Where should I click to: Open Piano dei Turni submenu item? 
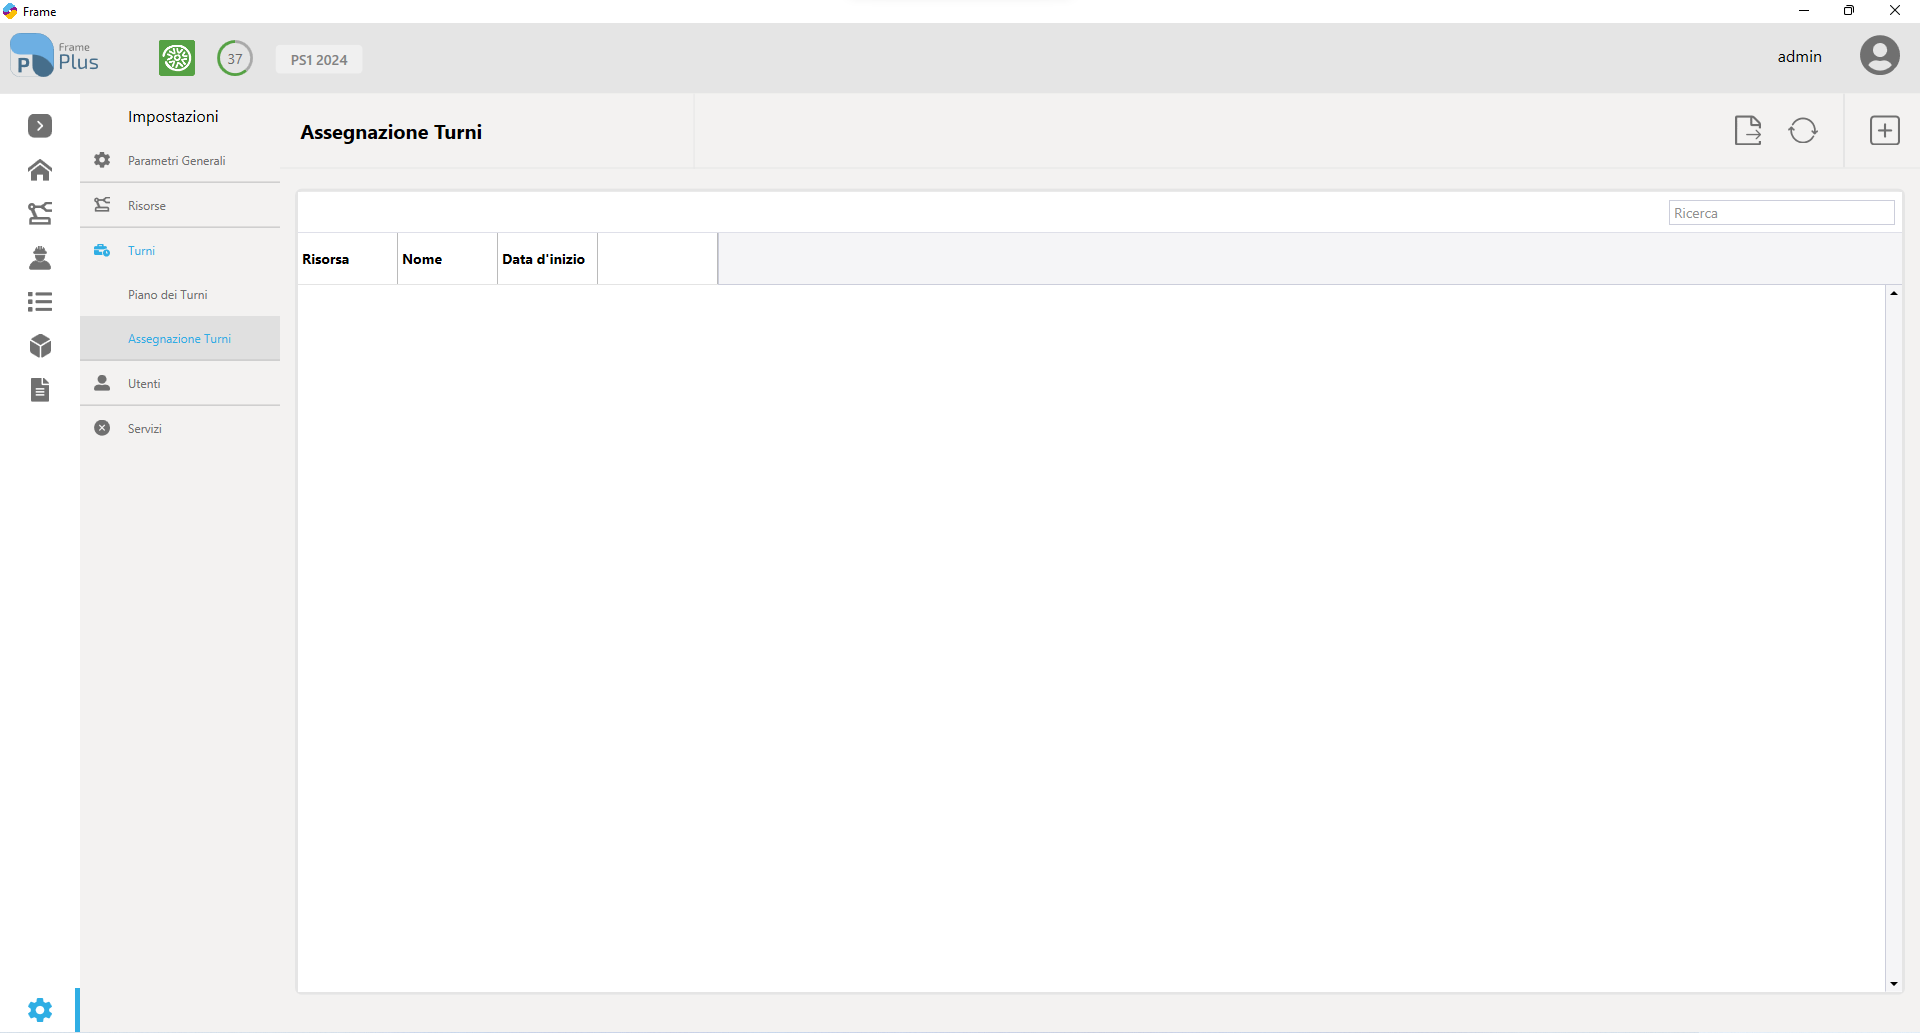[180, 295]
